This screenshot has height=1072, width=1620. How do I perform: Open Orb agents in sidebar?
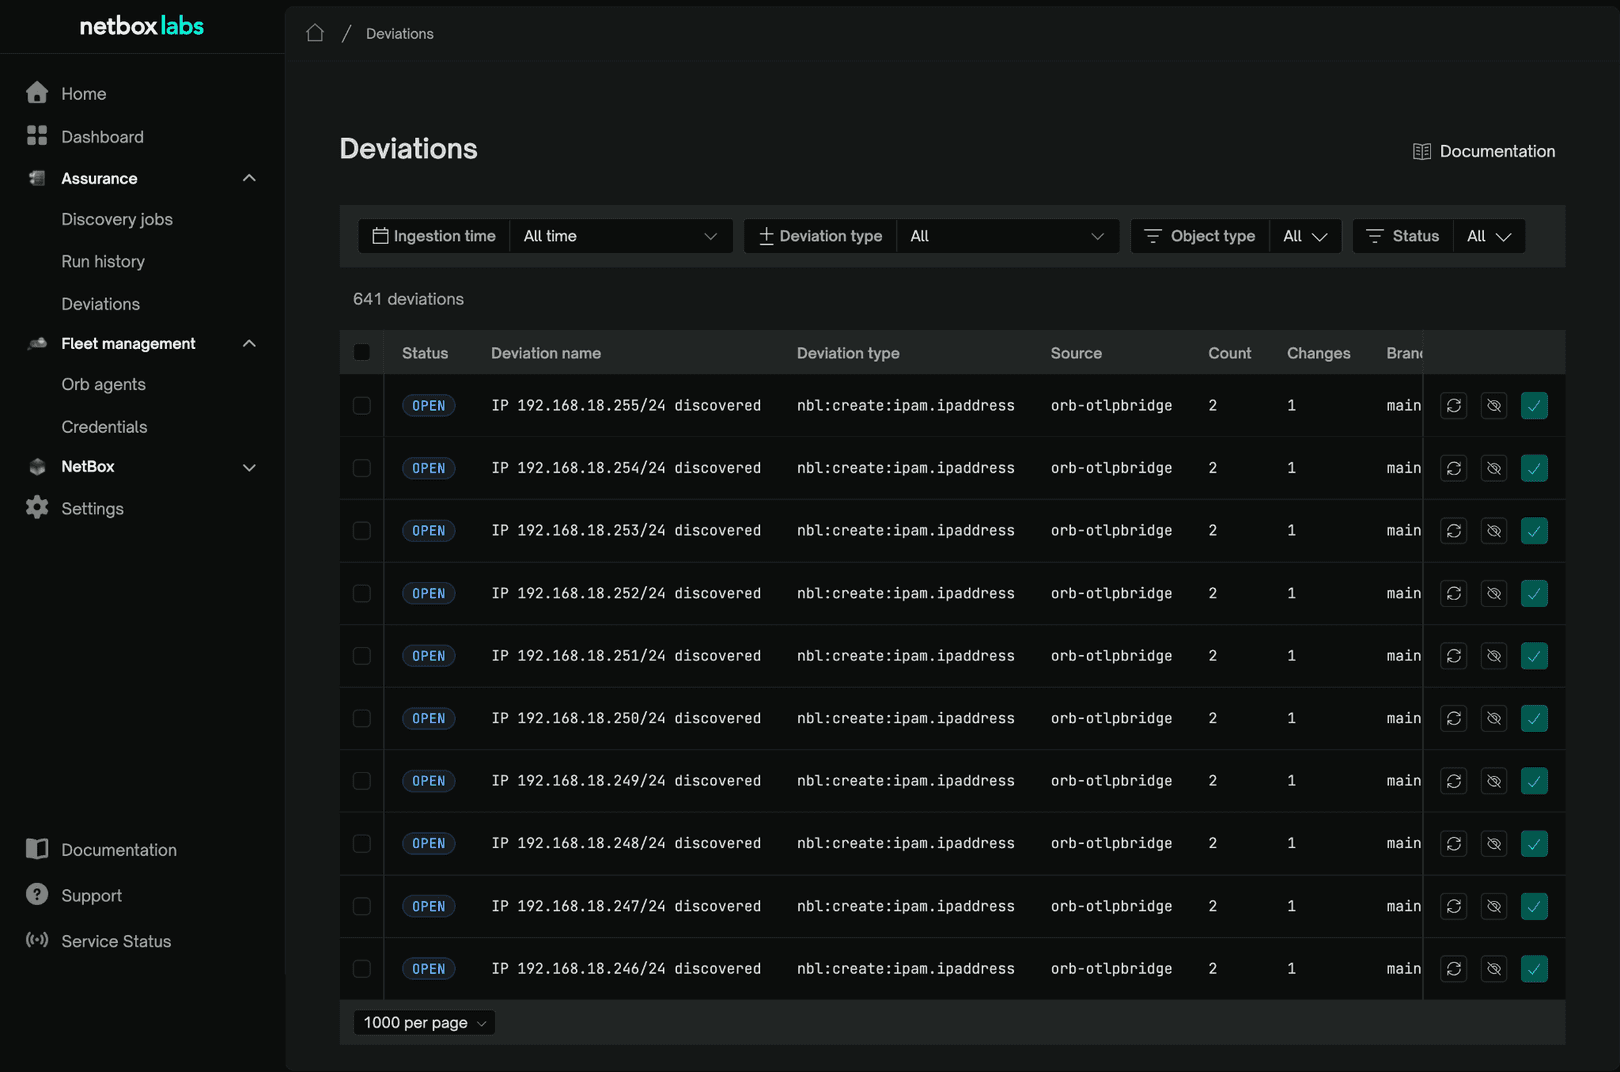[x=103, y=384]
